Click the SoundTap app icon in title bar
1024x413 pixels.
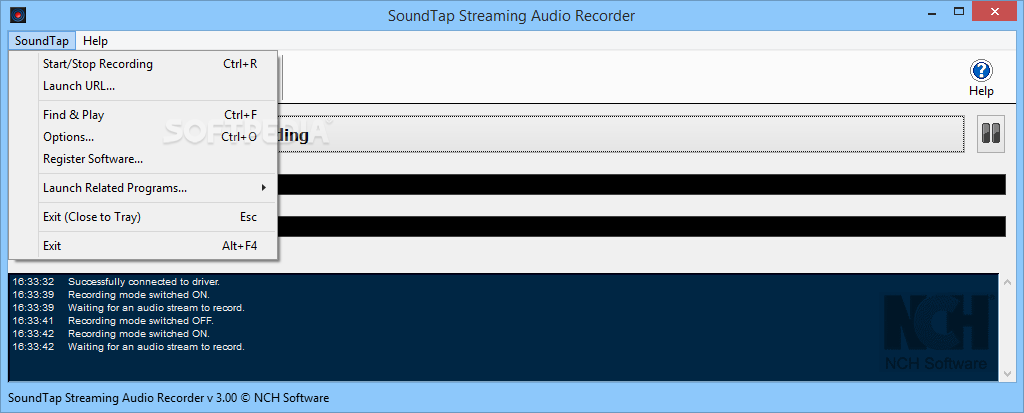18,14
